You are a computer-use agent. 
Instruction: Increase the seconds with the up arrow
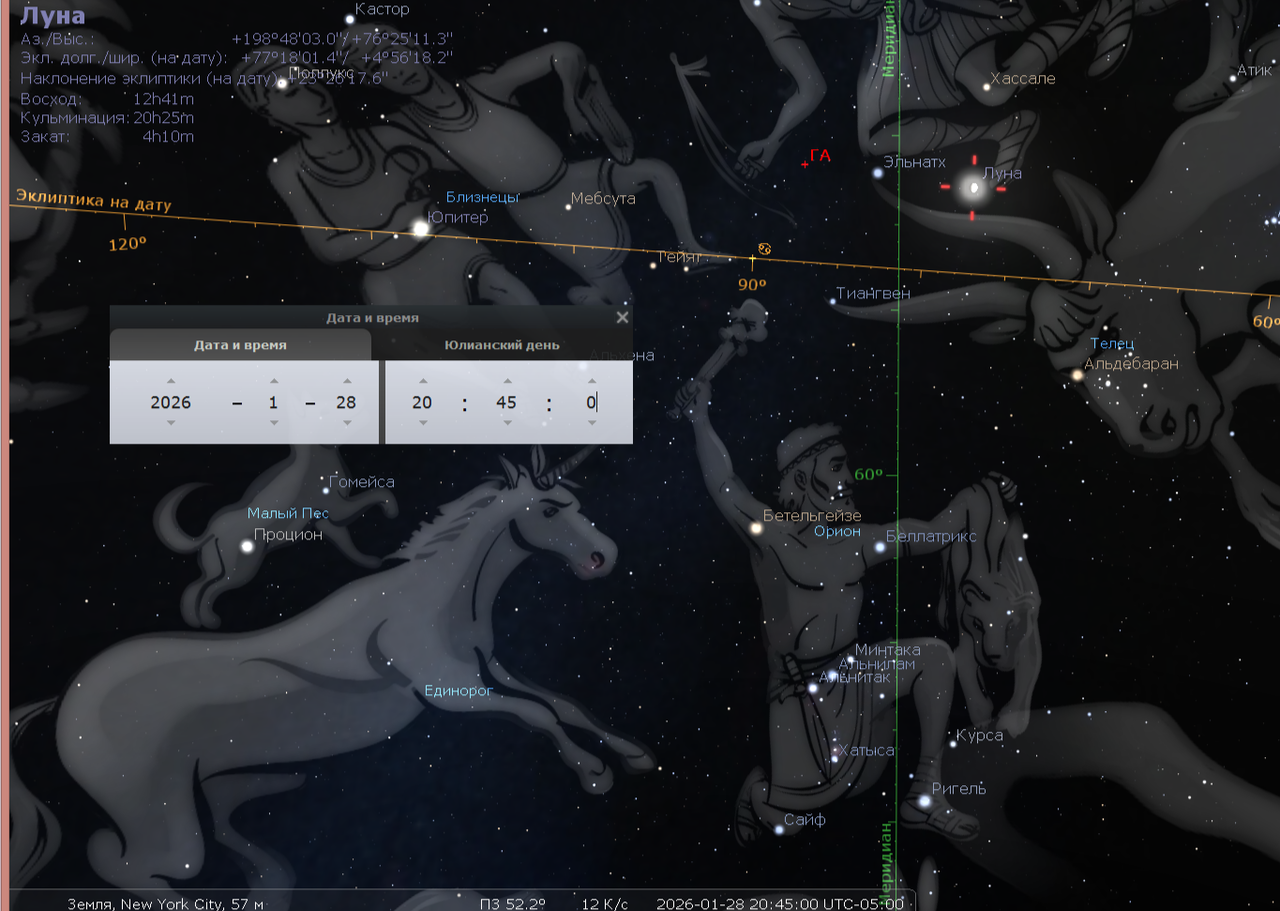(x=592, y=381)
